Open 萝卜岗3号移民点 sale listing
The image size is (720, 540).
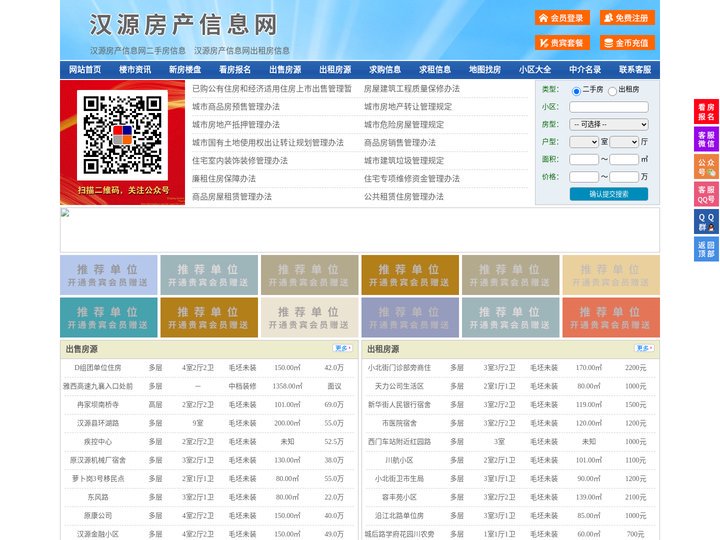tap(98, 478)
